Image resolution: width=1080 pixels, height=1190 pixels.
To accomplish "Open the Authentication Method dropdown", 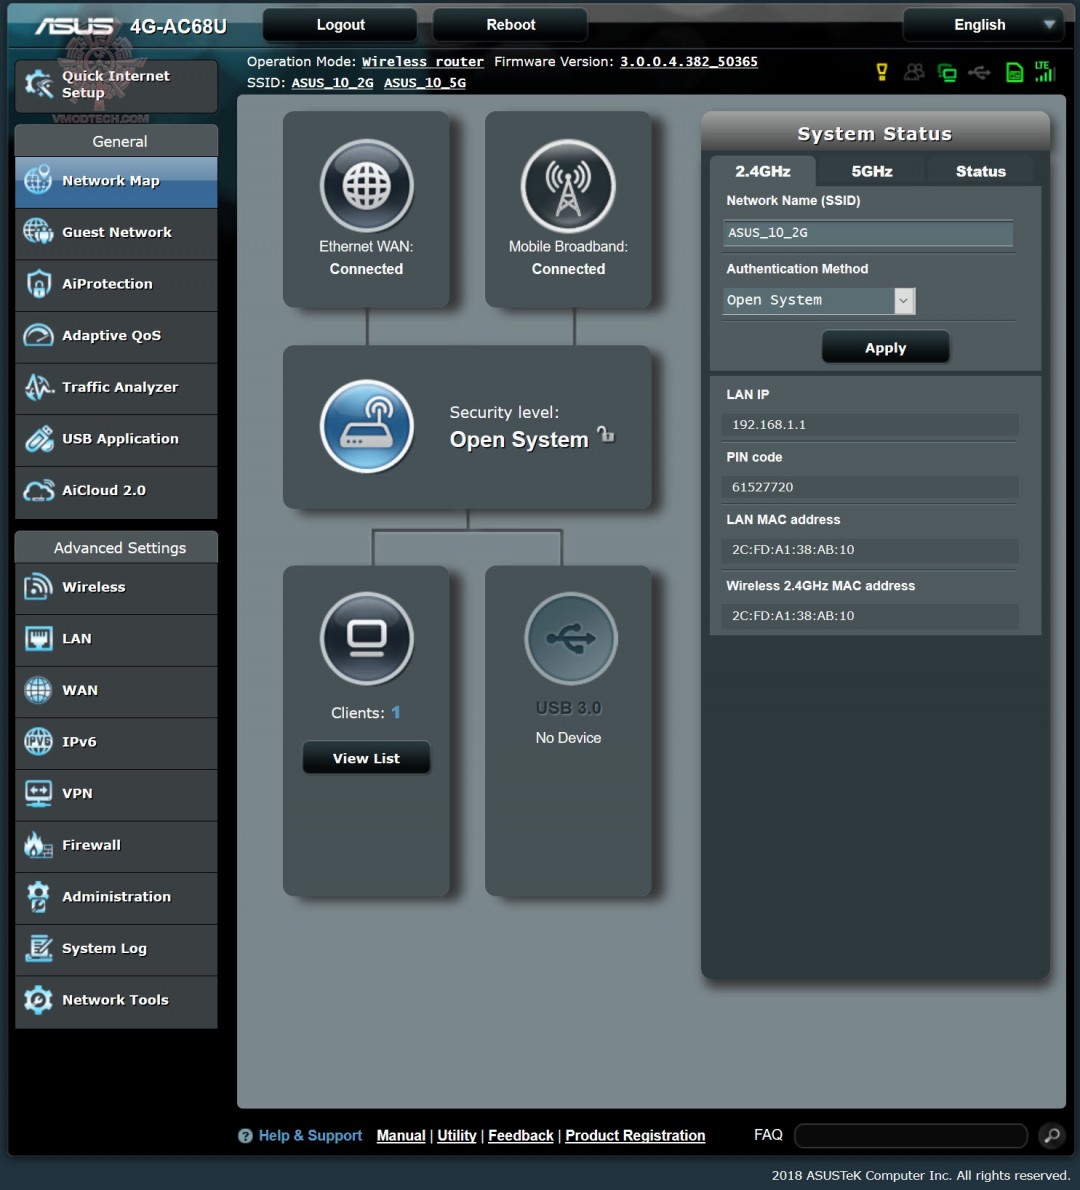I will click(819, 301).
